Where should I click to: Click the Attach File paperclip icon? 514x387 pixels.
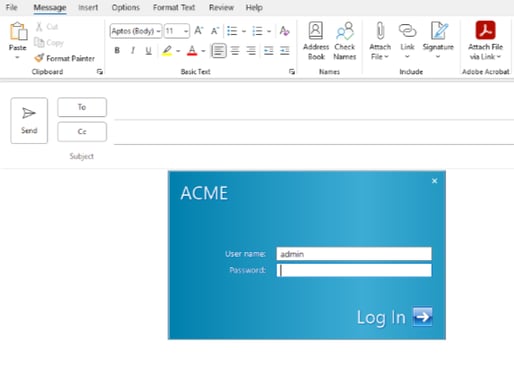click(380, 31)
